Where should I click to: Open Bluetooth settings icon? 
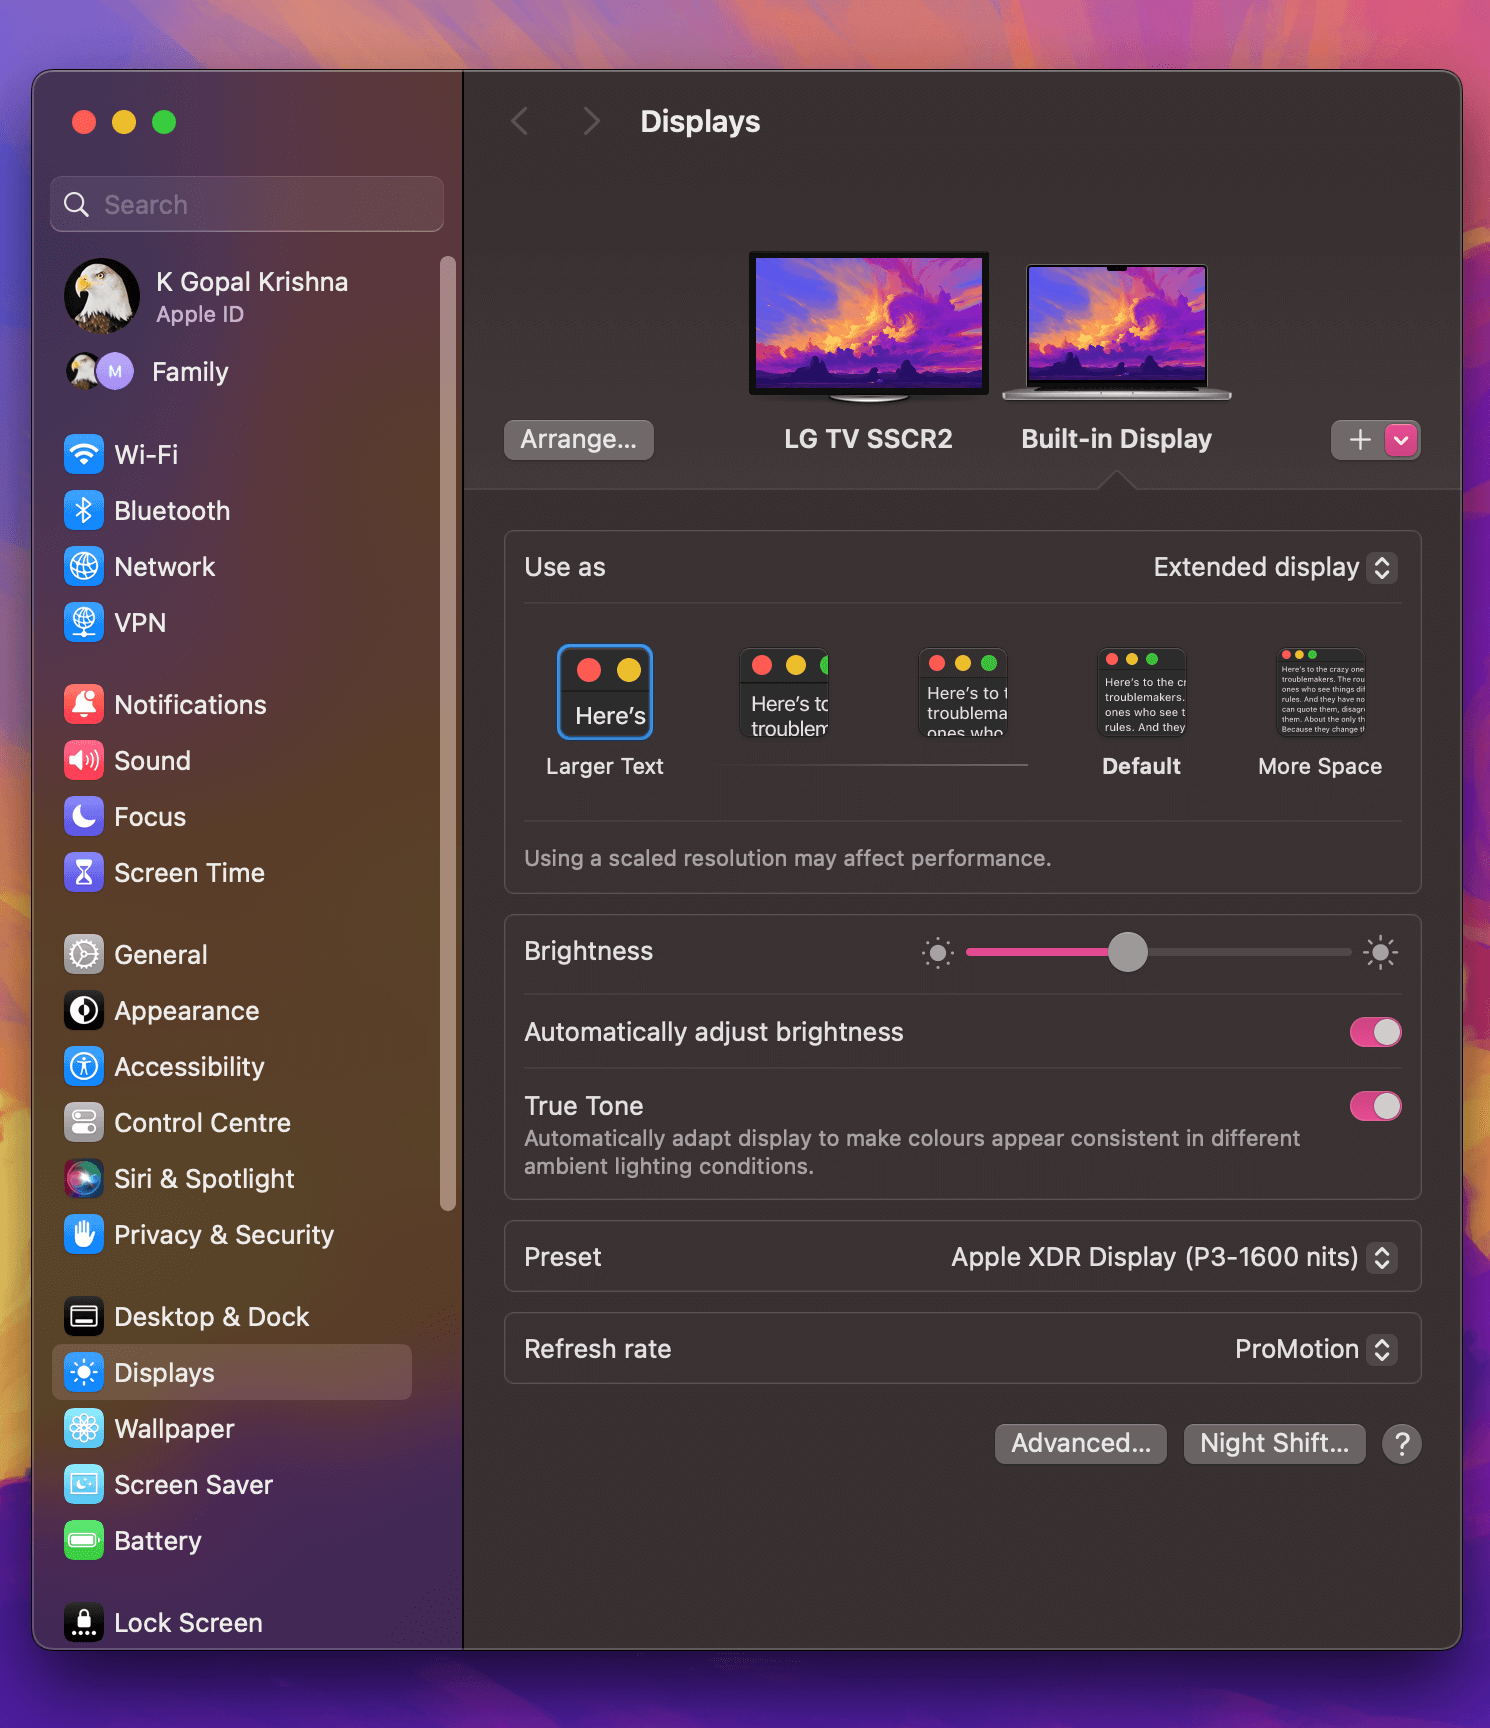(x=84, y=511)
